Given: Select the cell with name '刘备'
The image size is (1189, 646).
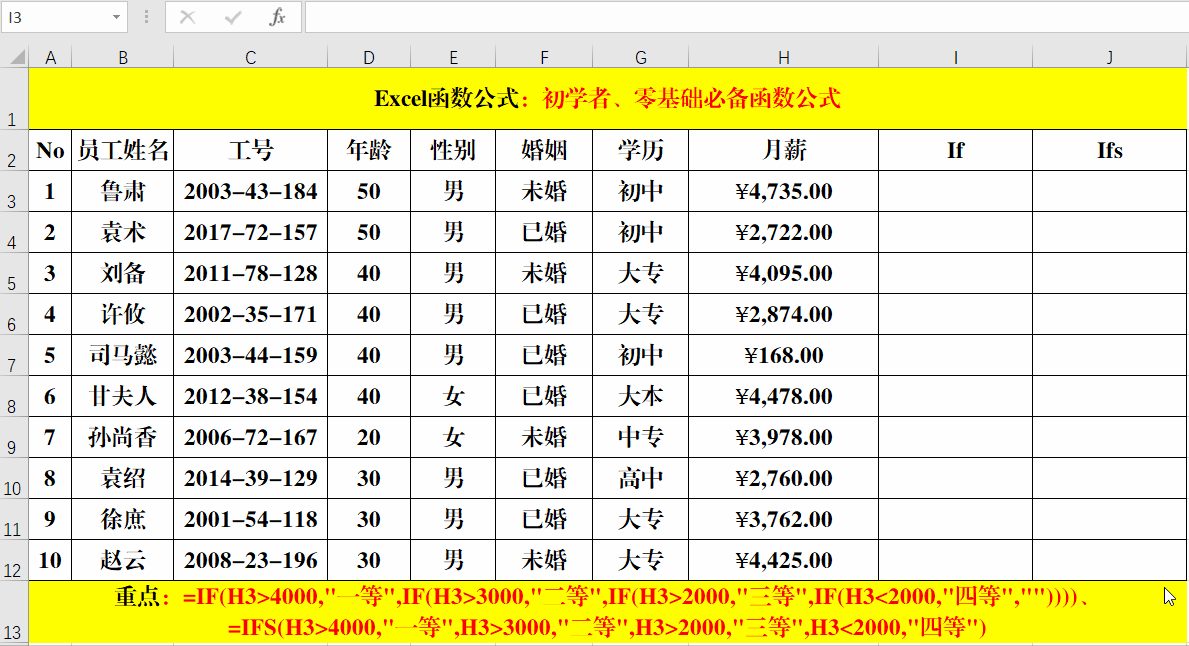Looking at the screenshot, I should coord(123,273).
